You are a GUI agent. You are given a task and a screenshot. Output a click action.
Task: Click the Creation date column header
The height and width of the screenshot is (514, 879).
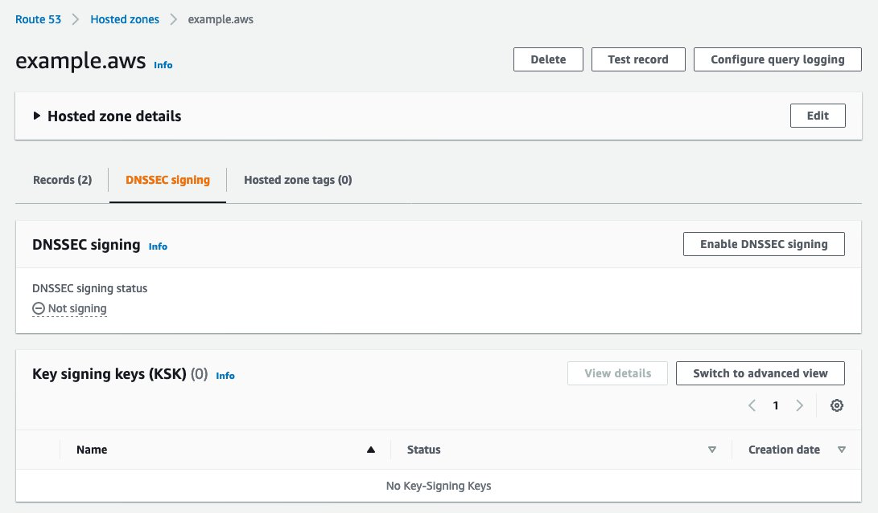pyautogui.click(x=784, y=450)
